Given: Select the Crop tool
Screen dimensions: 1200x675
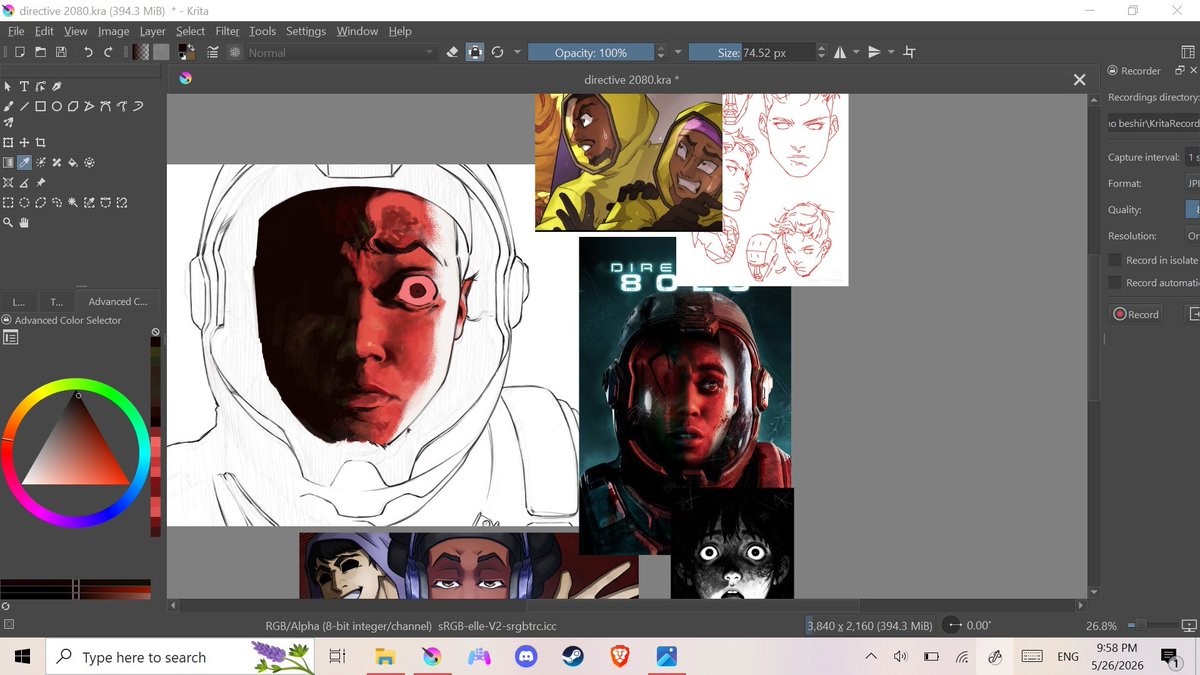Looking at the screenshot, I should pyautogui.click(x=40, y=143).
